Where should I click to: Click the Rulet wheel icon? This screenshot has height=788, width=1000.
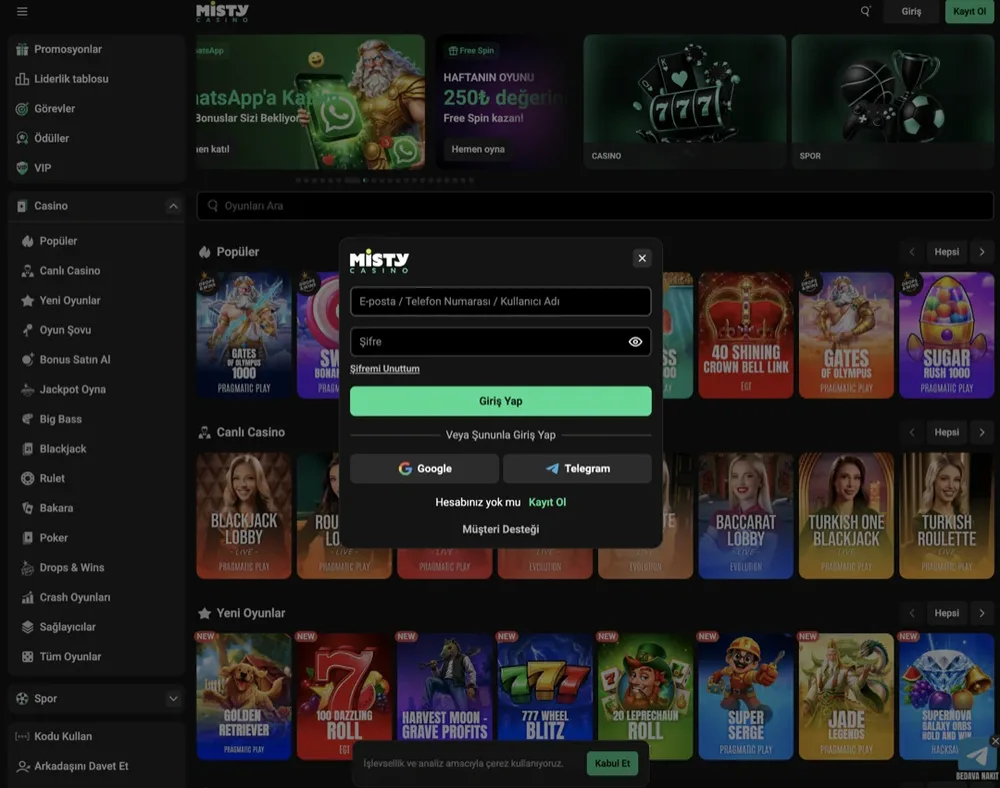click(27, 478)
